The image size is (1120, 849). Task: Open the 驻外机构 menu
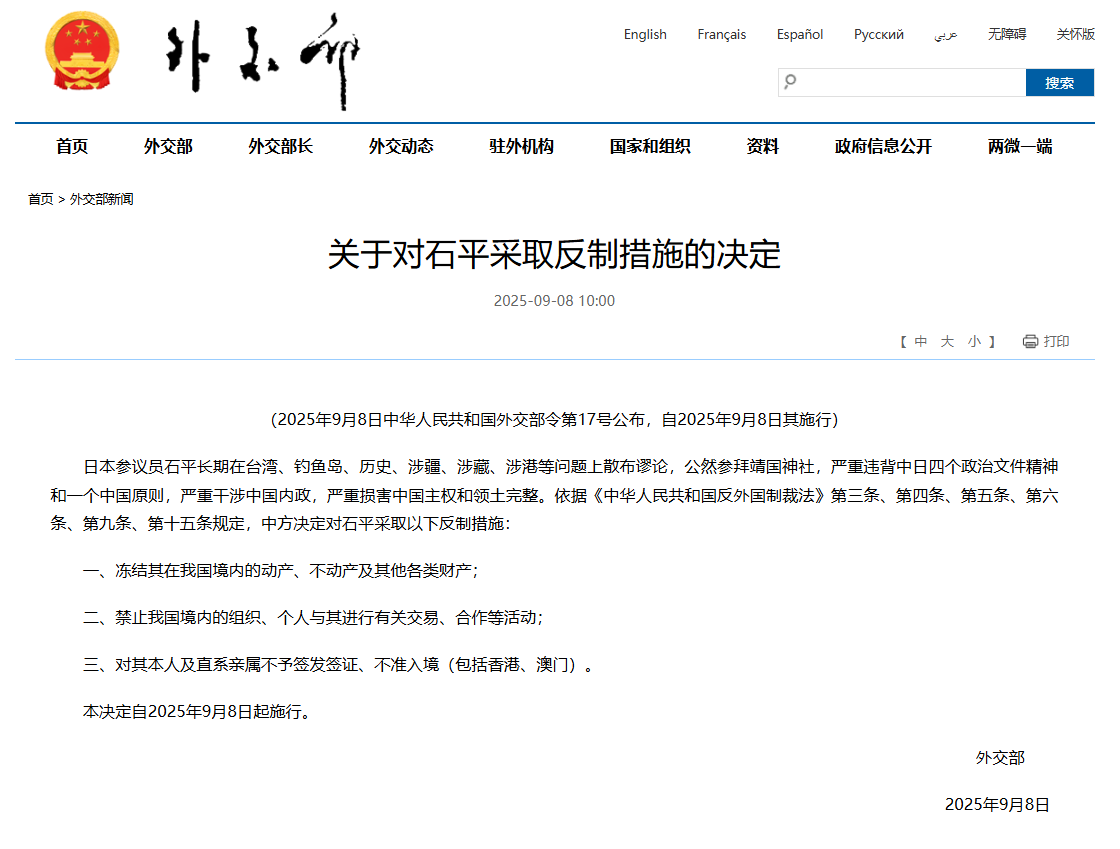coord(521,147)
